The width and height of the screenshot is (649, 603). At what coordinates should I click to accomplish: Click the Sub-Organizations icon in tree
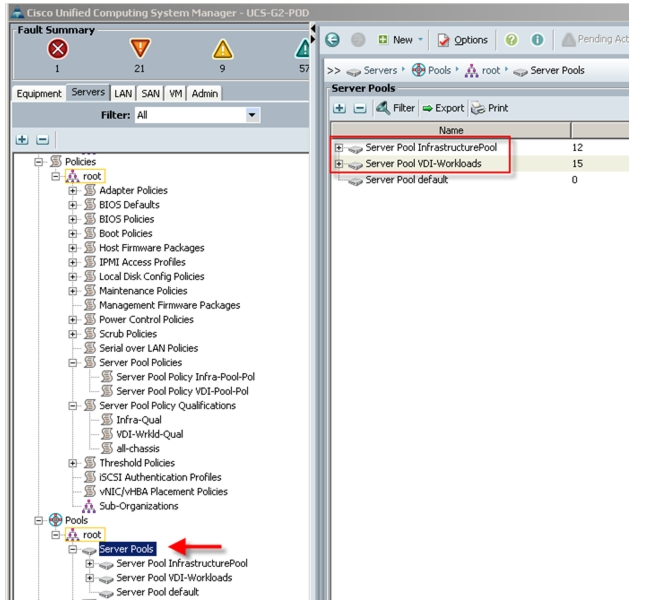(x=89, y=506)
